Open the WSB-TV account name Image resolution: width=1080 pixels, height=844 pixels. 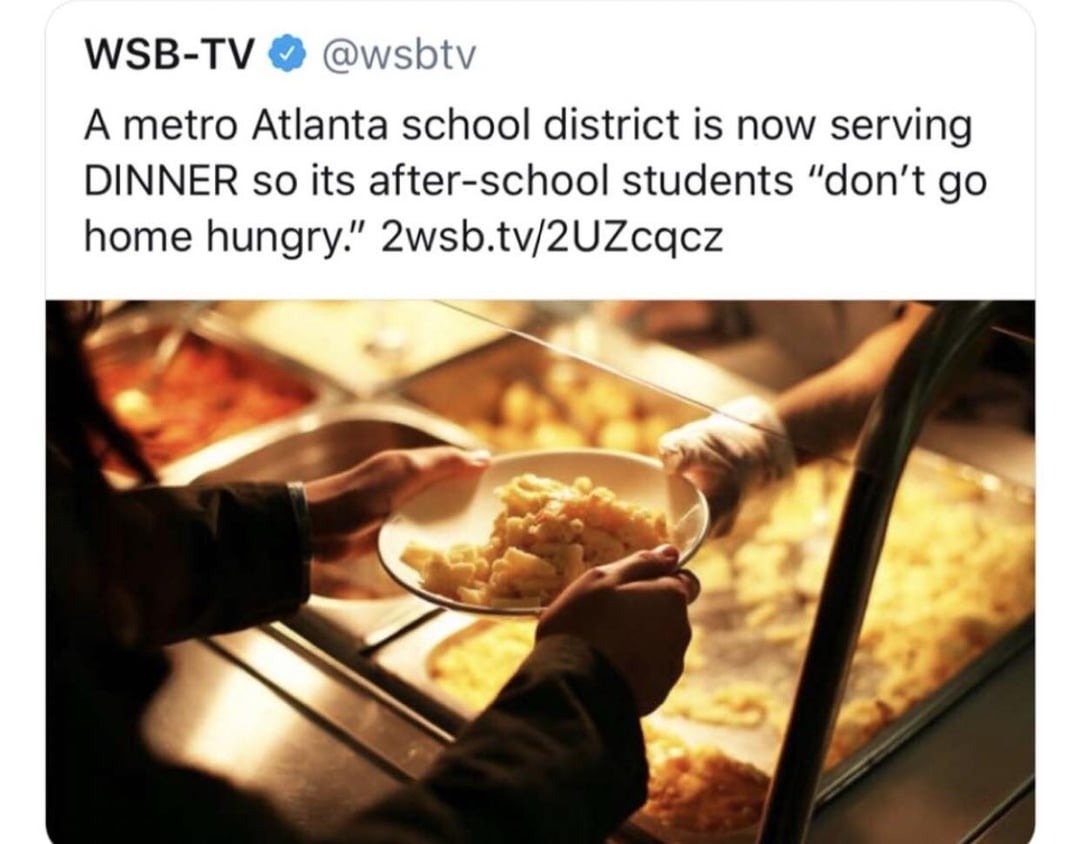pos(169,54)
